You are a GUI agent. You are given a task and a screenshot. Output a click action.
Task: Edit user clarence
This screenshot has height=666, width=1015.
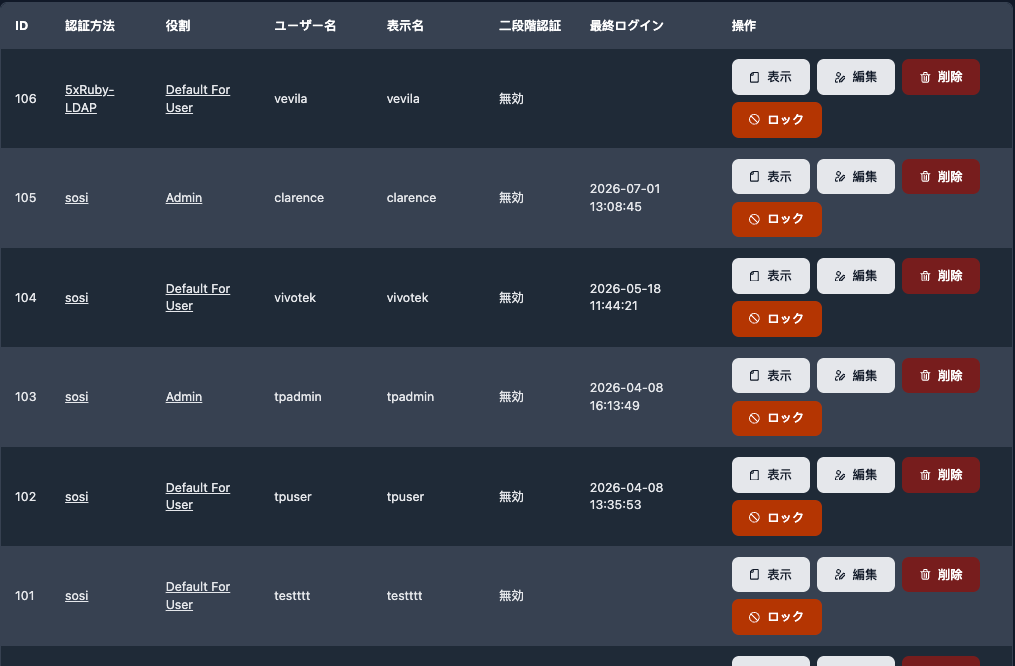pos(856,177)
